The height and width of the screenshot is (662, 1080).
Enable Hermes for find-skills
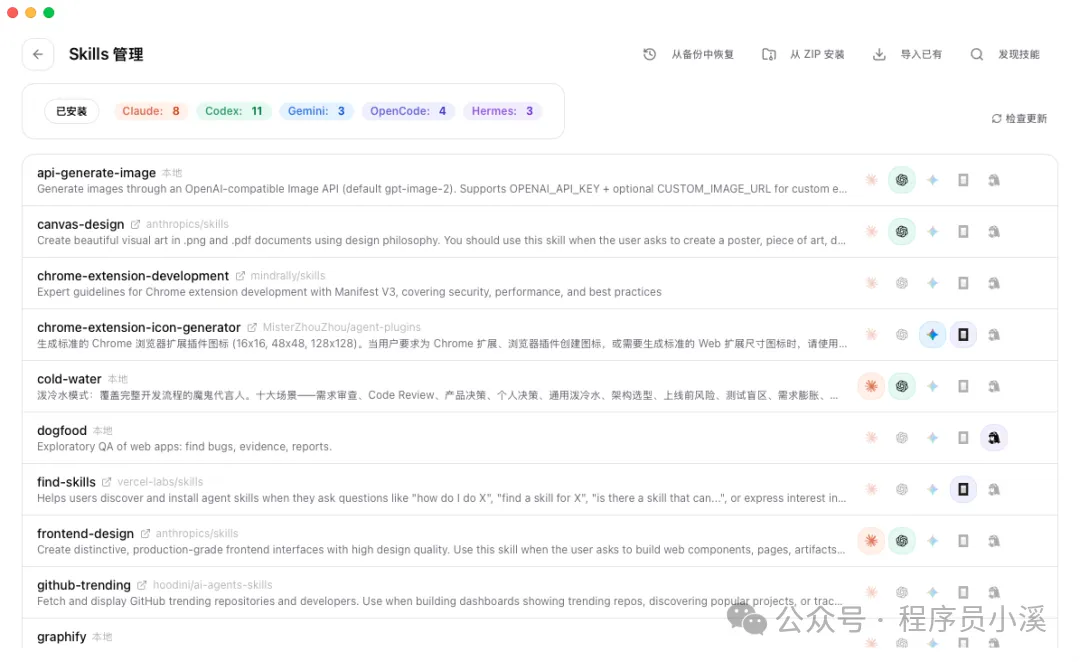pyautogui.click(x=994, y=490)
